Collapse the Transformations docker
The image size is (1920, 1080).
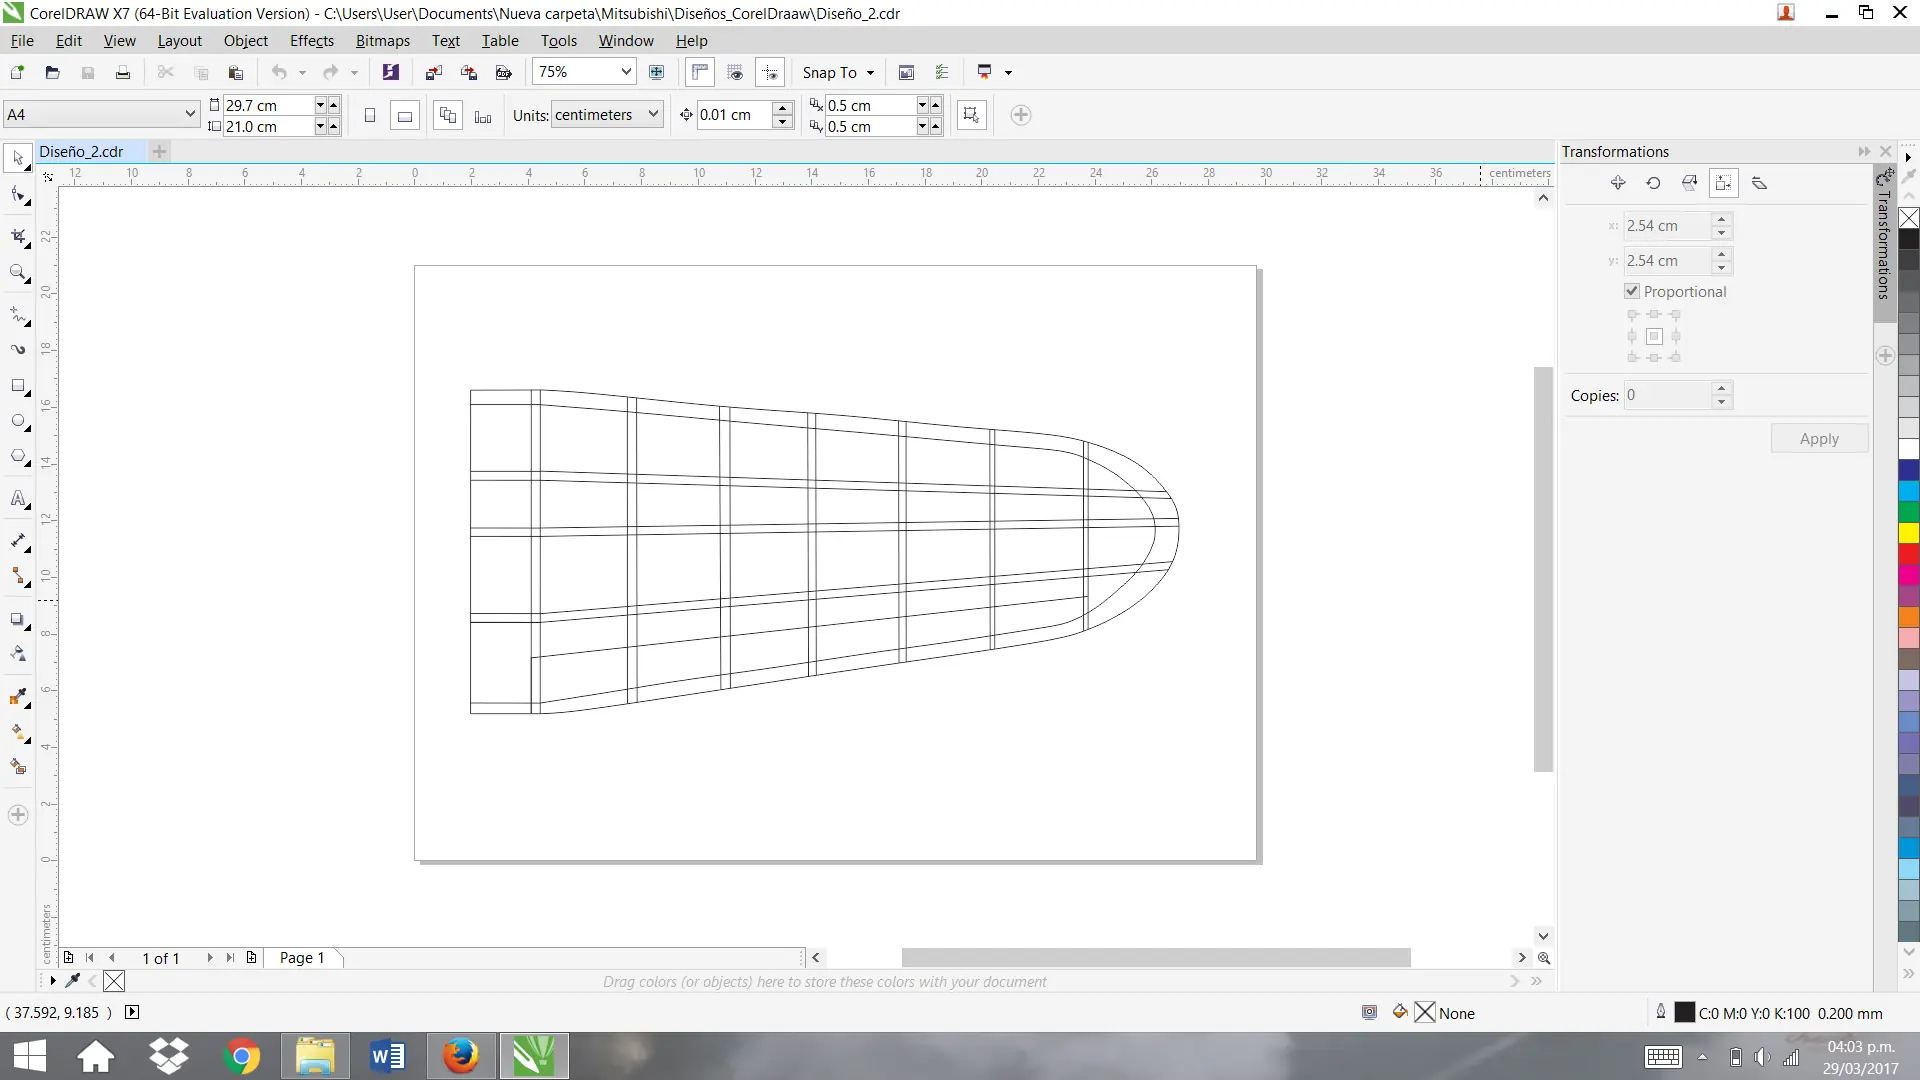coord(1864,151)
